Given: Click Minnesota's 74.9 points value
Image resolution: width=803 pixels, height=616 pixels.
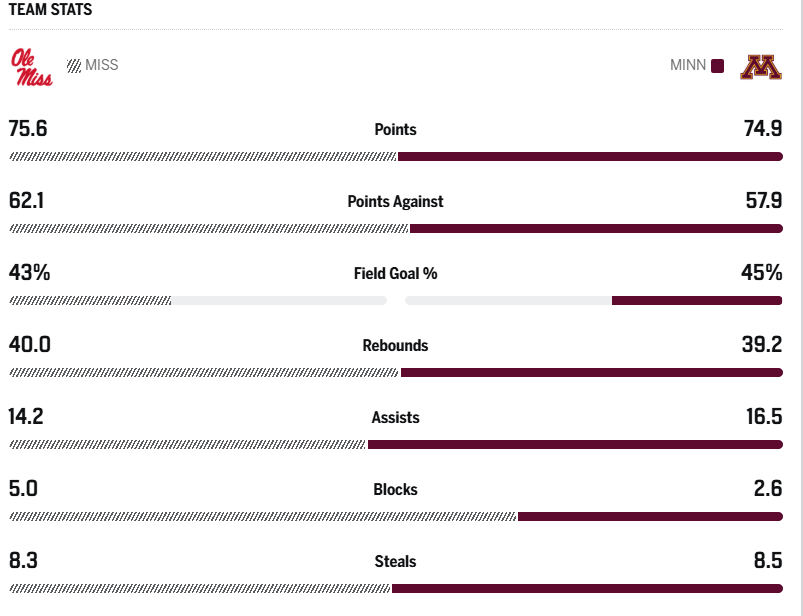Looking at the screenshot, I should (760, 129).
